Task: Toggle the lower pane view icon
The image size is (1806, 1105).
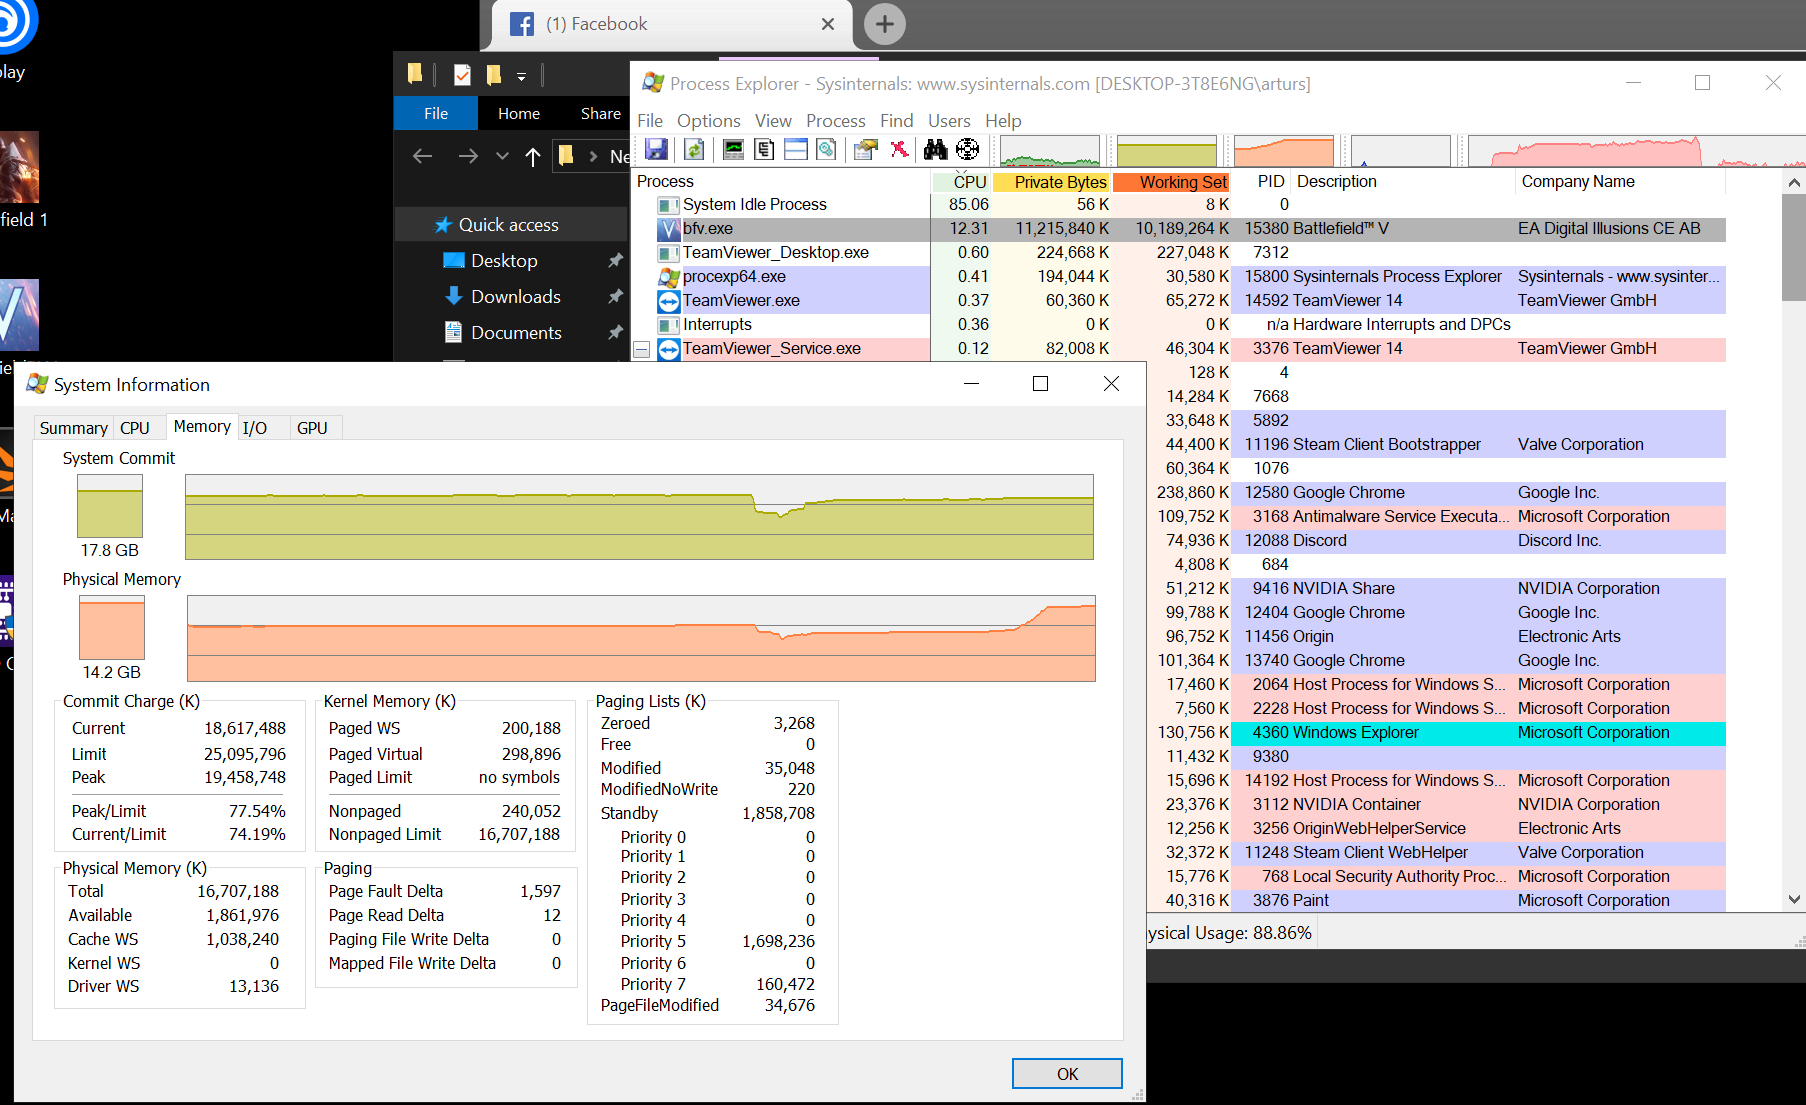Action: 796,150
